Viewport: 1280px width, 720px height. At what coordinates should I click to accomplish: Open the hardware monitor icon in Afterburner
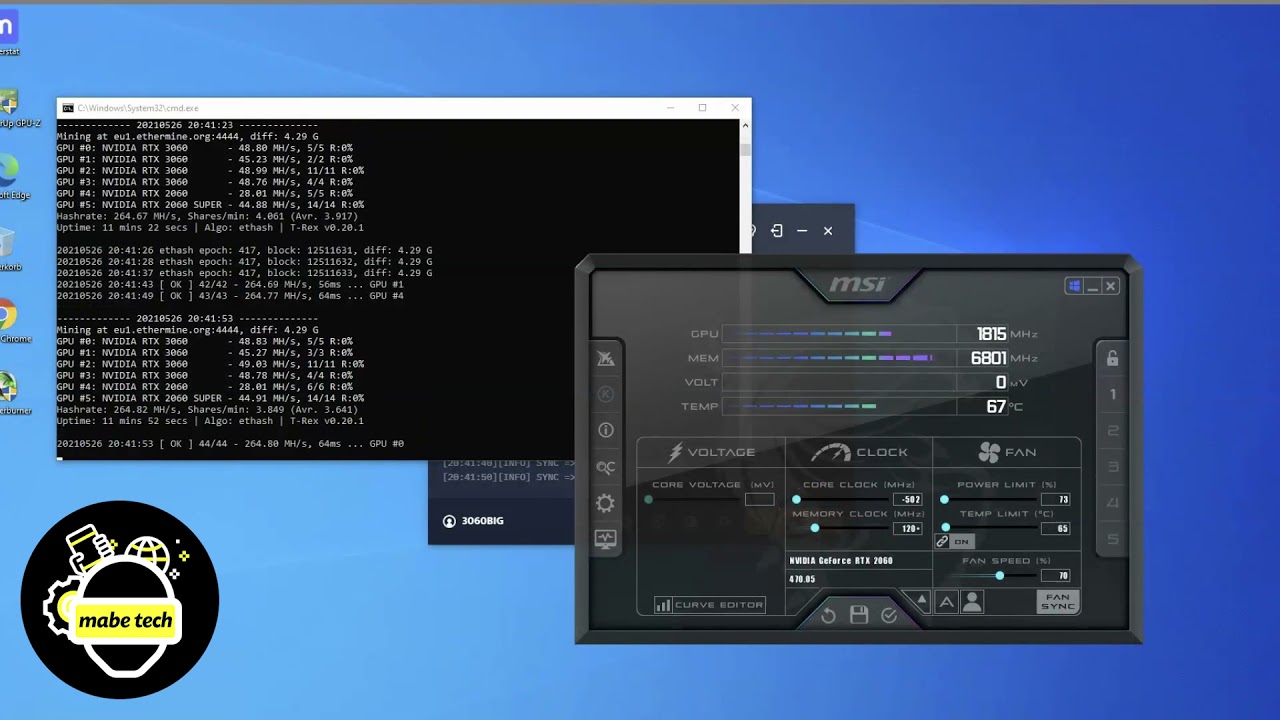(605, 539)
